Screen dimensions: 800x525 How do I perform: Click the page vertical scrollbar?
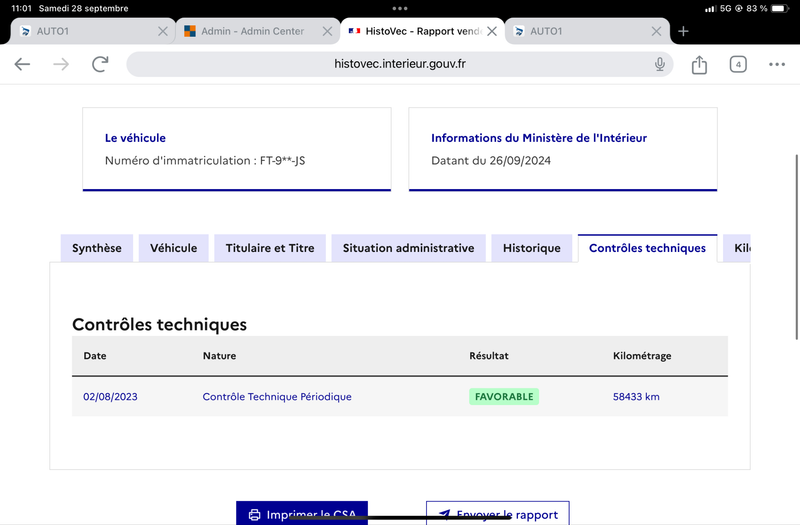coord(796,247)
